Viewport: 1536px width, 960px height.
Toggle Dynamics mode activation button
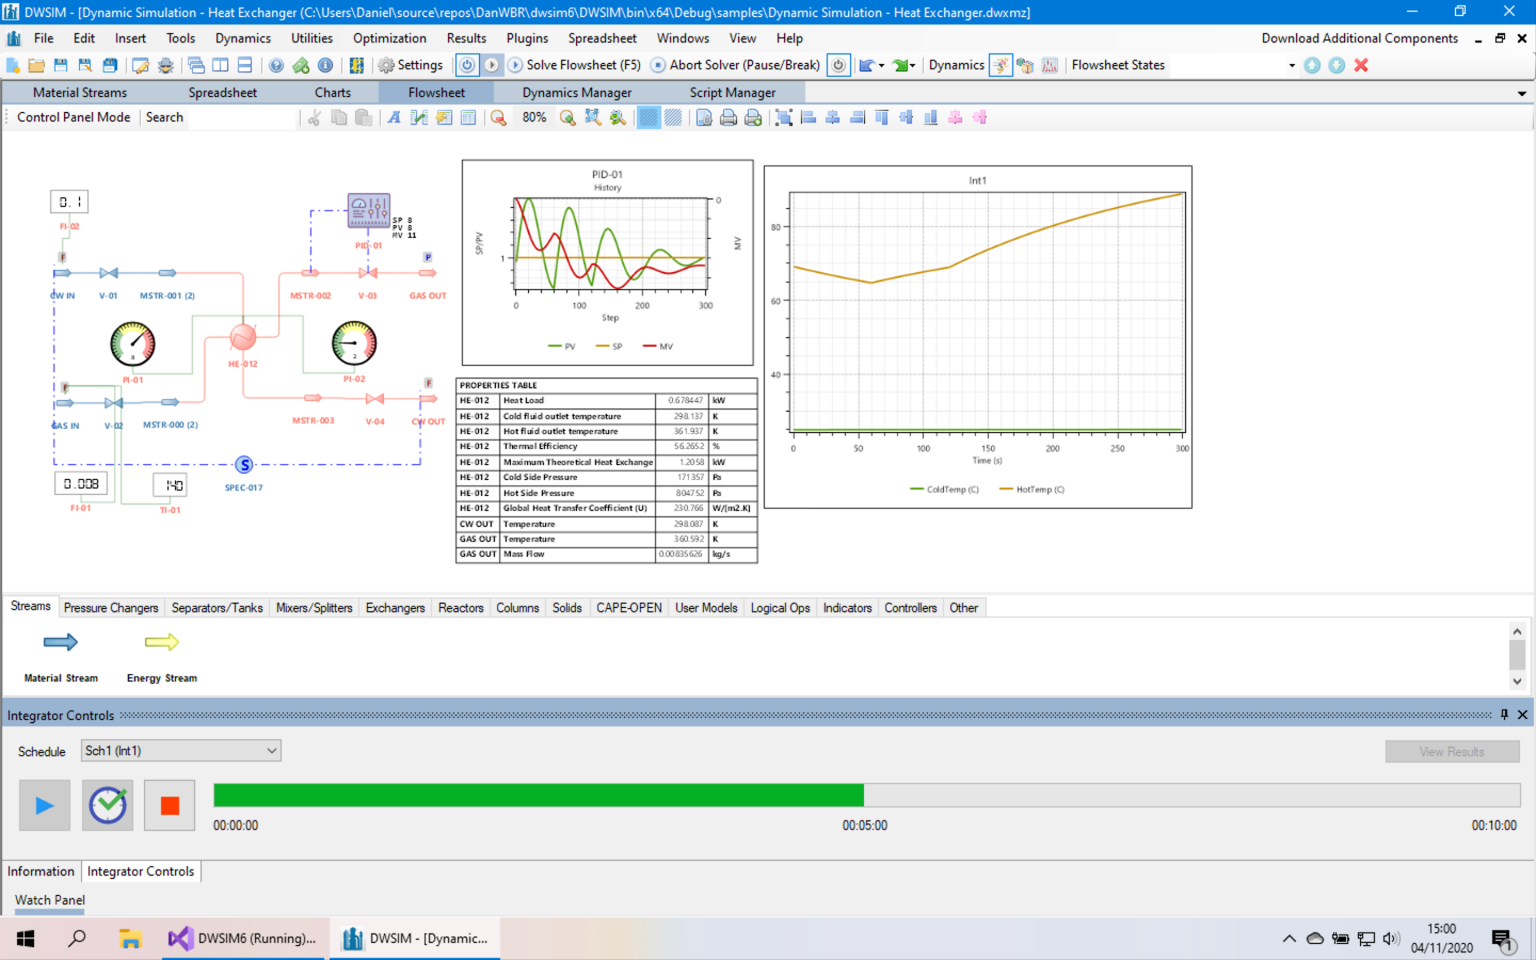point(1000,64)
